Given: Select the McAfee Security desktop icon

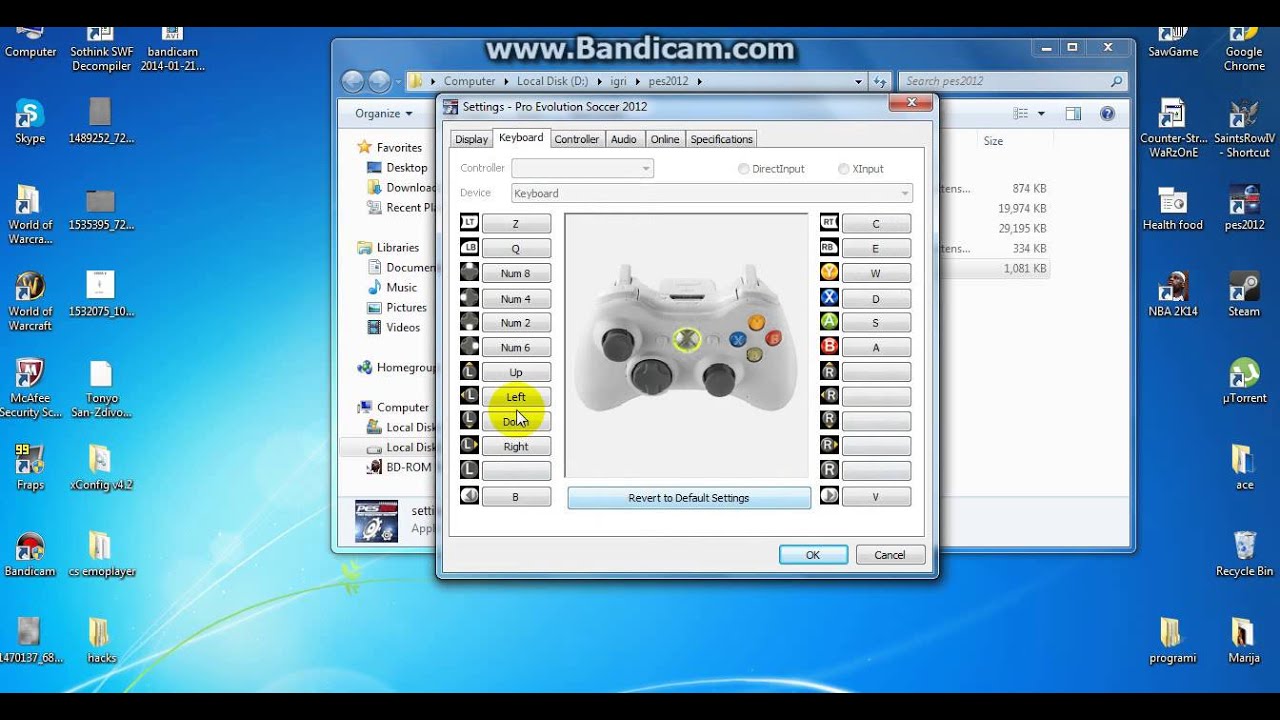Looking at the screenshot, I should pos(30,388).
